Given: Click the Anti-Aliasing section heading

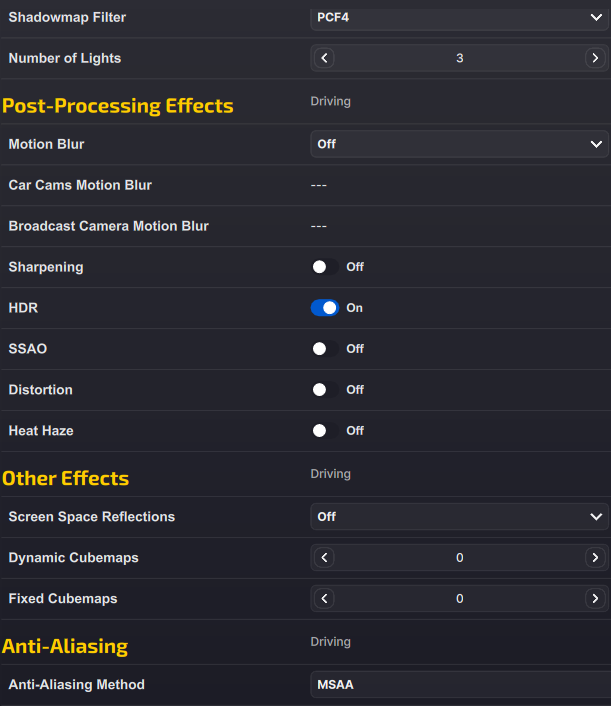Looking at the screenshot, I should pyautogui.click(x=65, y=646).
